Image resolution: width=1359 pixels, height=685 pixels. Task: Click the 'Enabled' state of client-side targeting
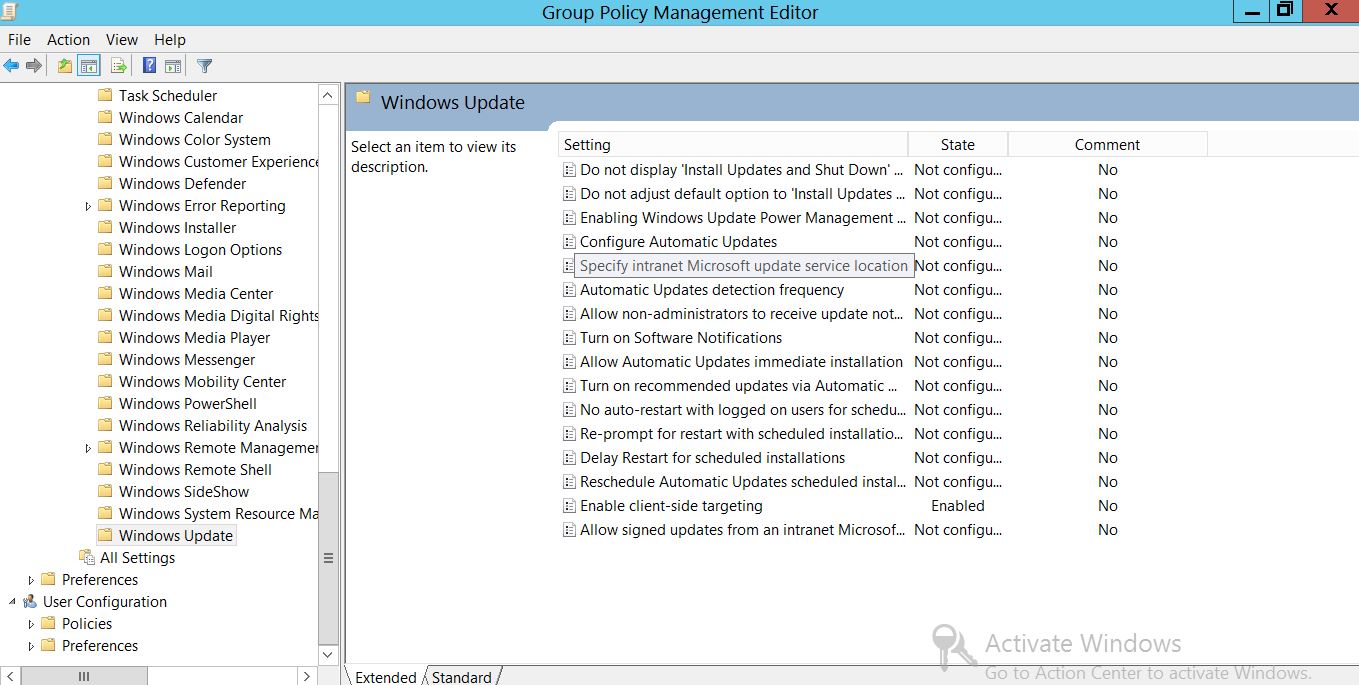958,506
